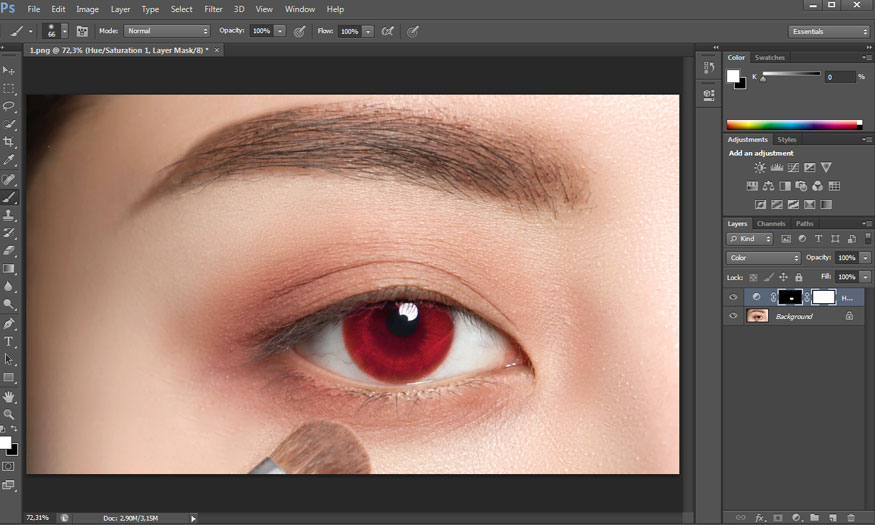875x525 pixels.
Task: Add a Curves adjustment
Action: pyautogui.click(x=793, y=167)
